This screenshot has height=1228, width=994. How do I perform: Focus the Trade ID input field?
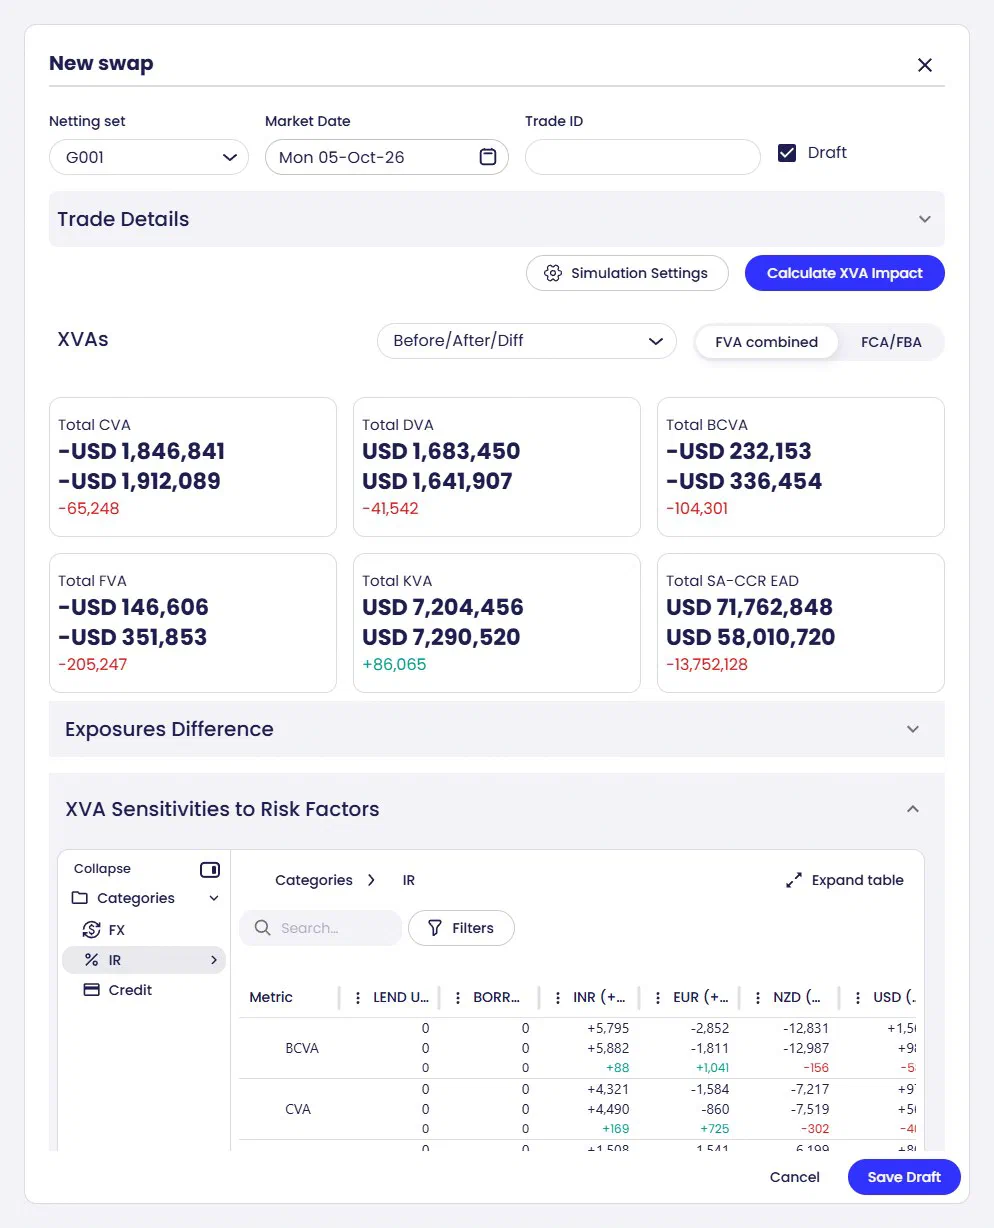tap(643, 157)
